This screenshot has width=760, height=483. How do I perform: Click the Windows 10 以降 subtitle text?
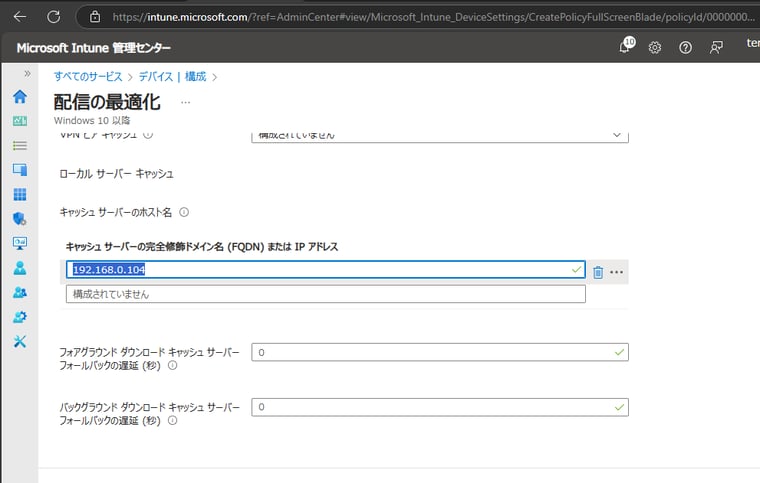coord(92,120)
